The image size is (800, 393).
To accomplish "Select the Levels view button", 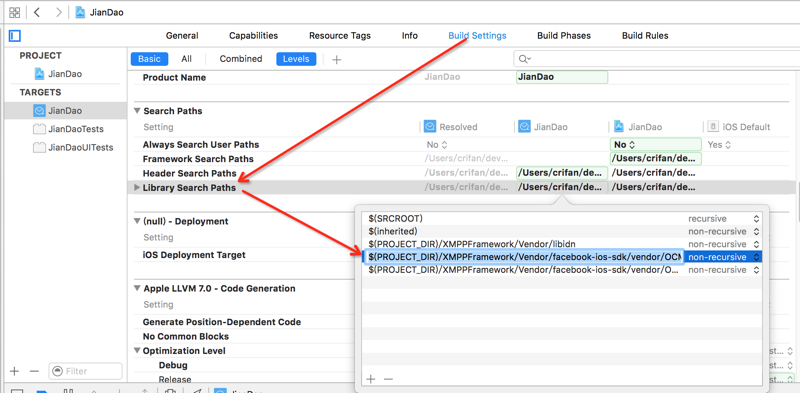I will pyautogui.click(x=296, y=59).
